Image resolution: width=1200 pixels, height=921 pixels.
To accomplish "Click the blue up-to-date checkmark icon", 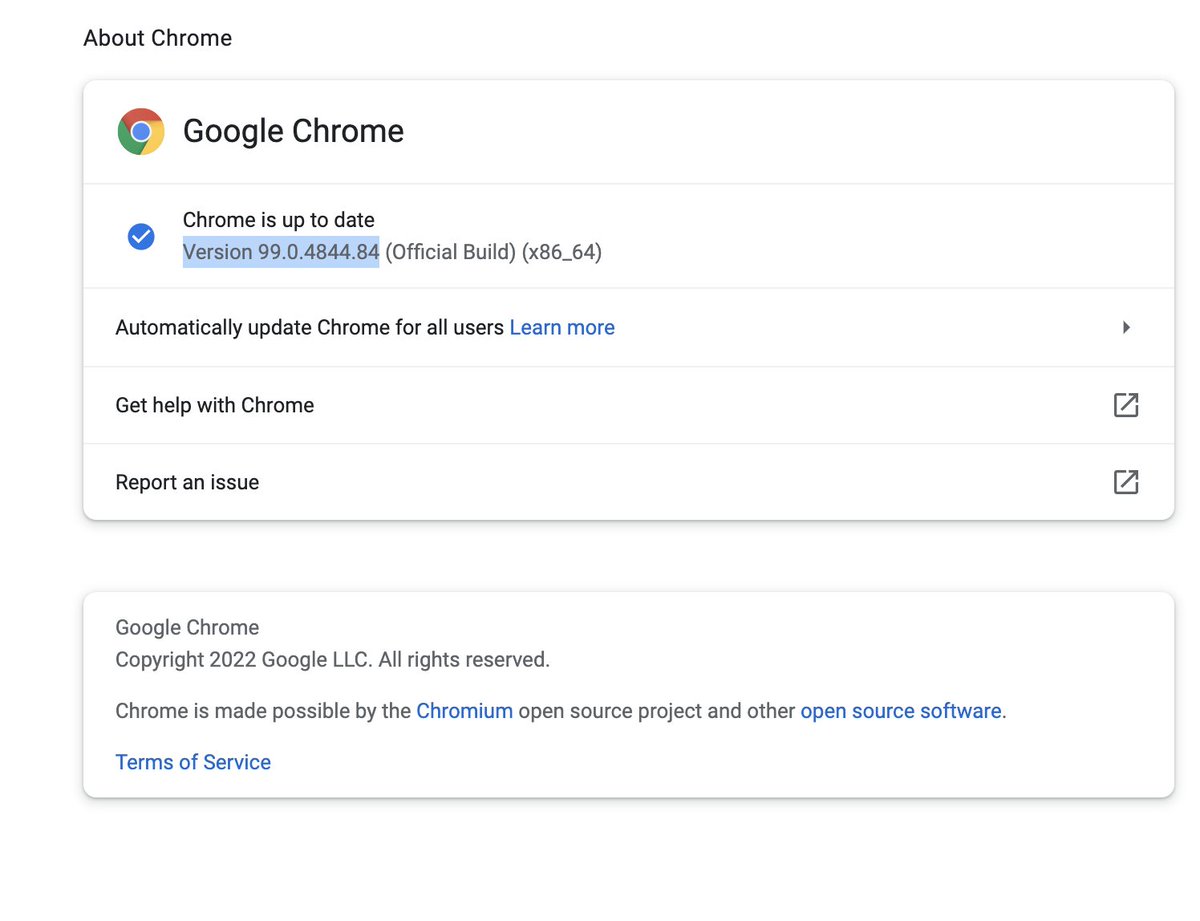I will pyautogui.click(x=141, y=237).
